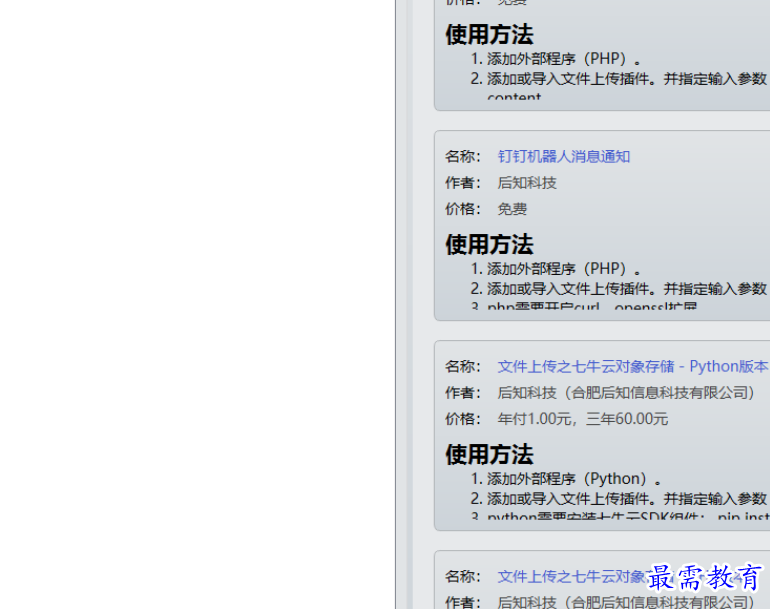This screenshot has height=609, width=770.
Task: Click 使用方法 heading in the topmost card
Action: [x=489, y=35]
